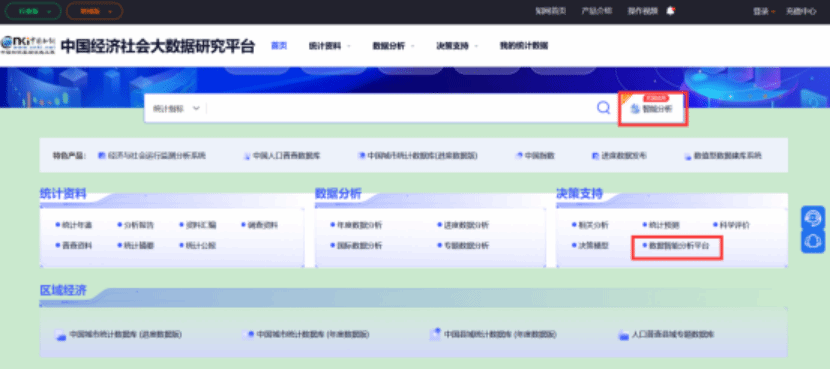Open the 统计公报 link

[201, 246]
